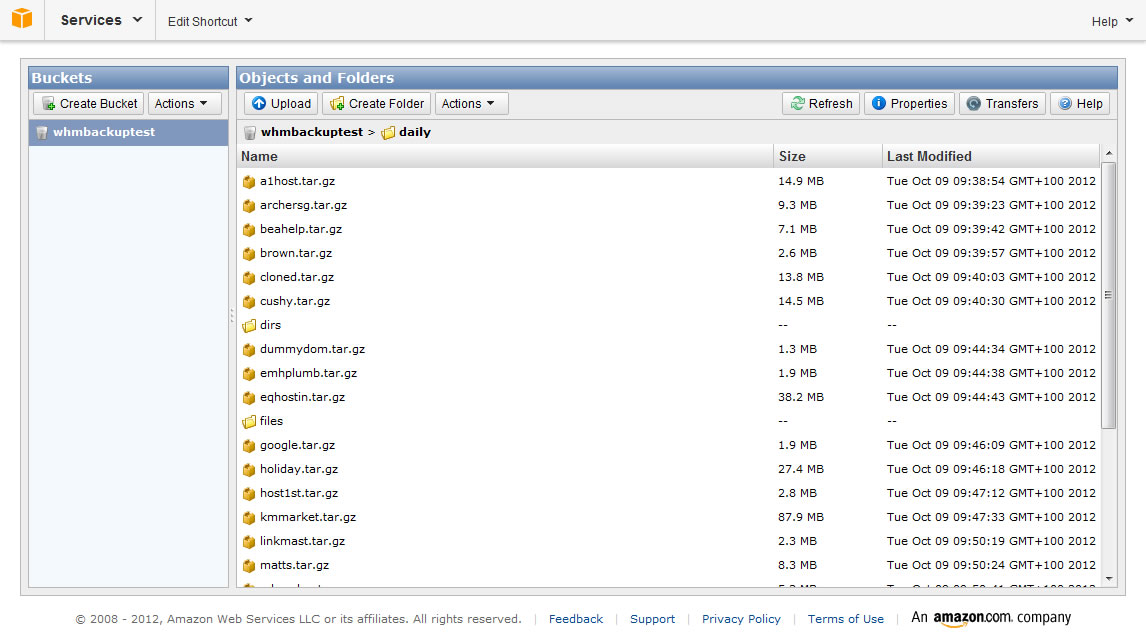
Task: Click folder icon beside dirs
Action: pos(248,325)
